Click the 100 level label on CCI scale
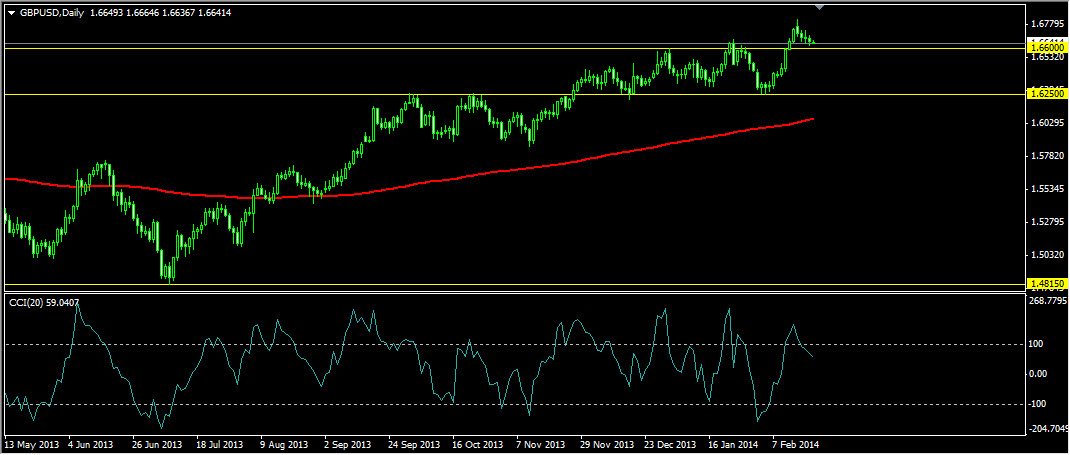 1038,343
